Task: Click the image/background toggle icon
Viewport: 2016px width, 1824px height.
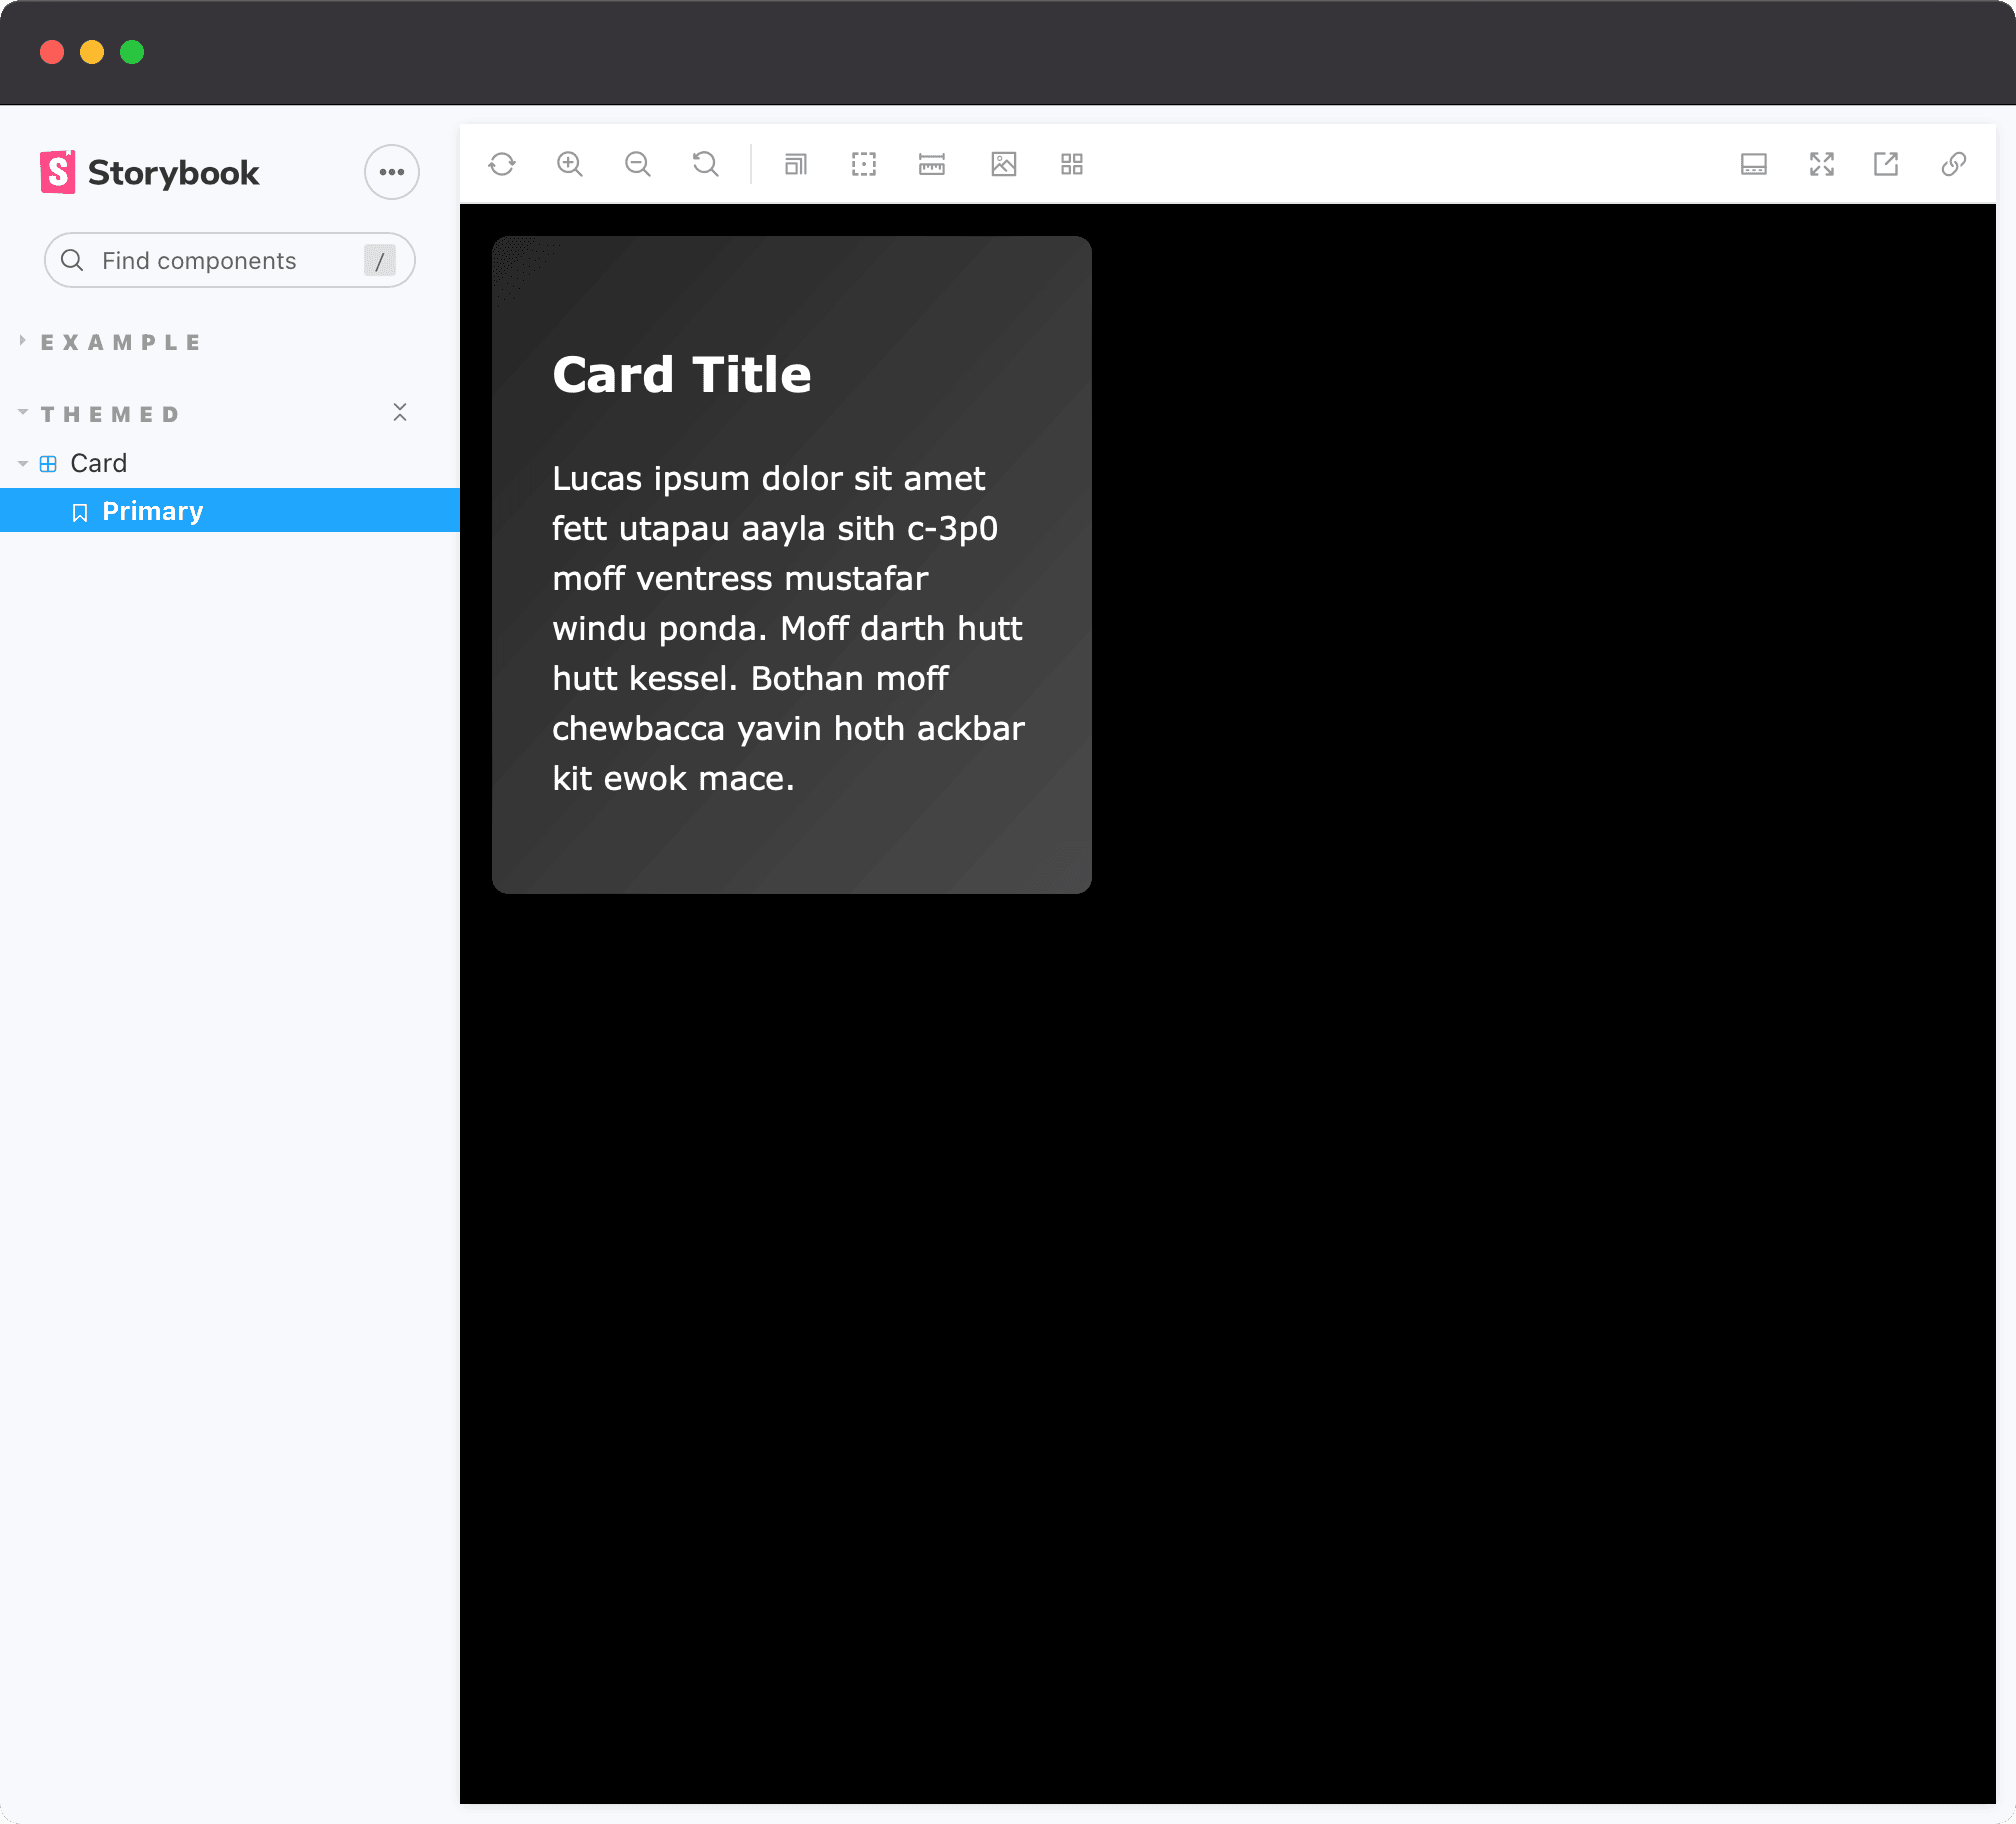Action: tap(1003, 163)
